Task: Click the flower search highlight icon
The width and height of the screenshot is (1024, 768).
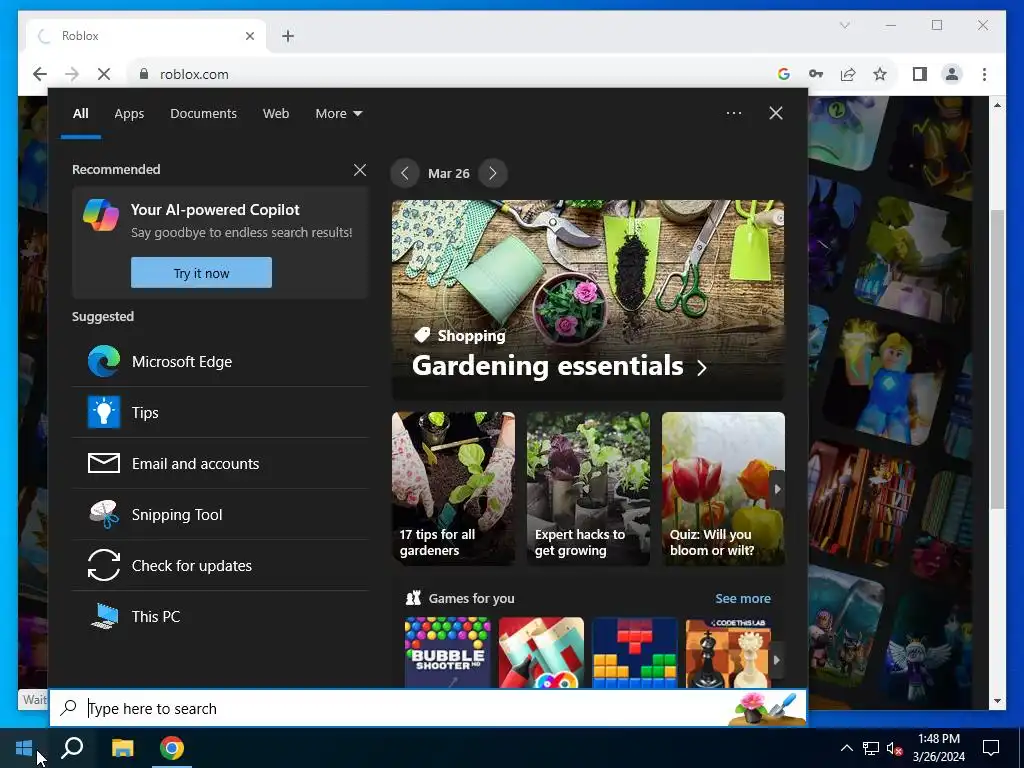Action: tap(767, 708)
